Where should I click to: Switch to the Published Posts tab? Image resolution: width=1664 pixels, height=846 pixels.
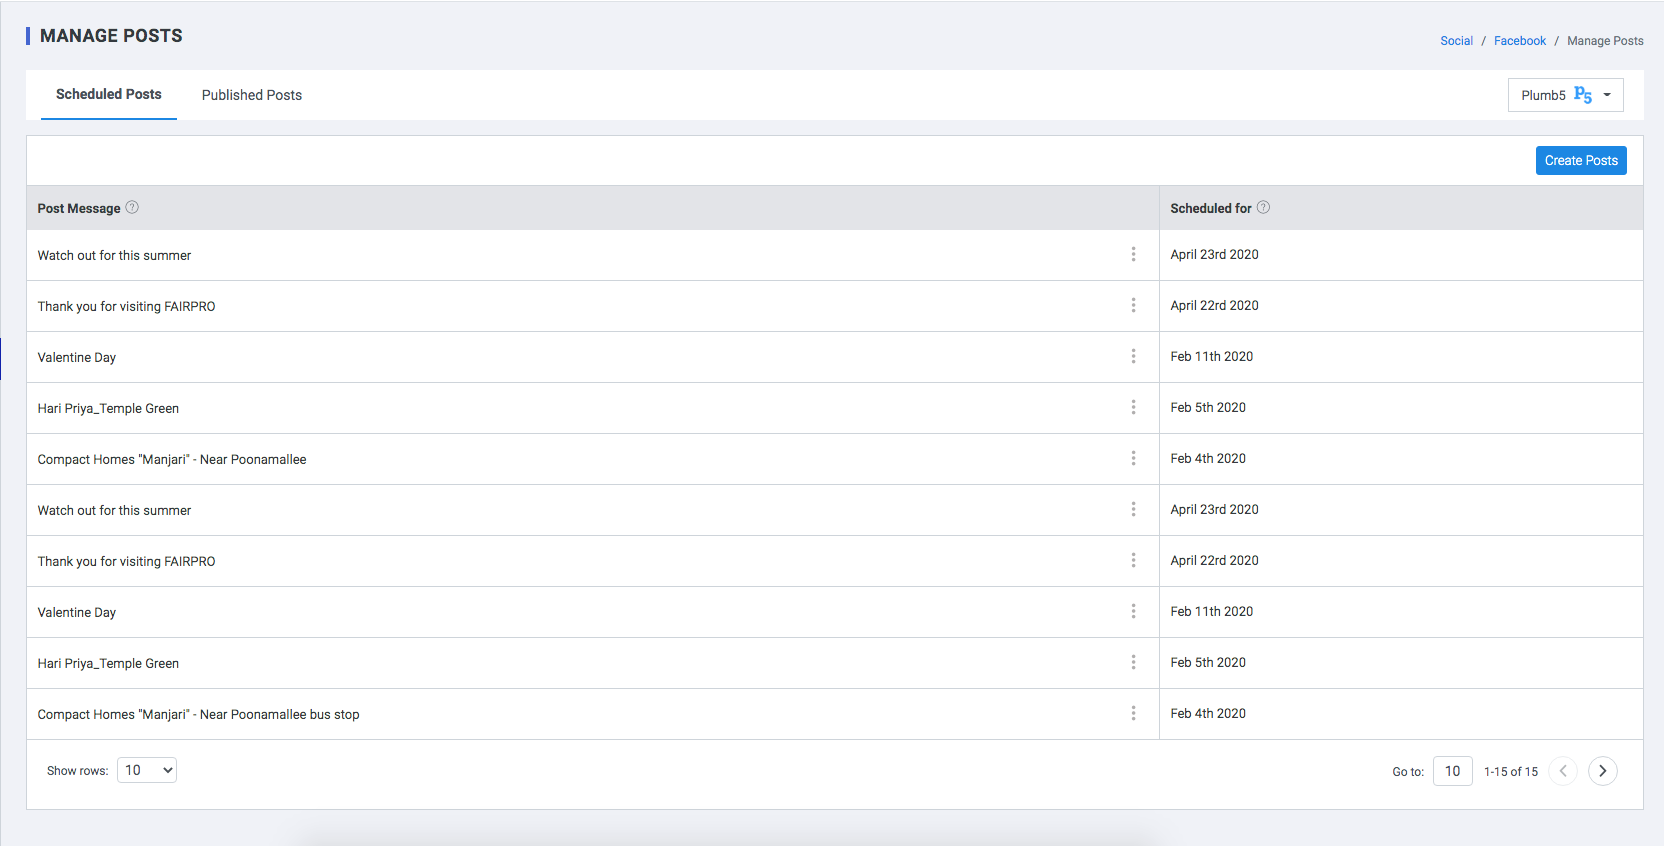coord(252,95)
